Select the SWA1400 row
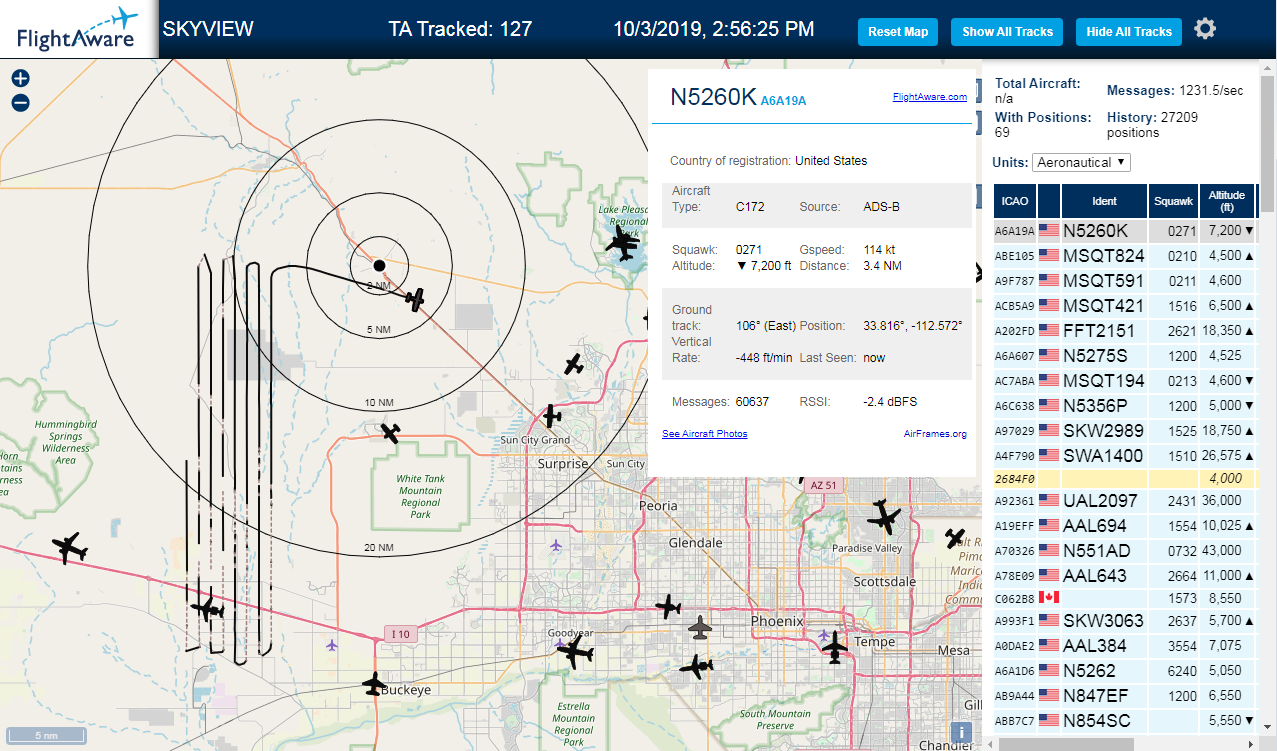1277x751 pixels. point(1126,455)
